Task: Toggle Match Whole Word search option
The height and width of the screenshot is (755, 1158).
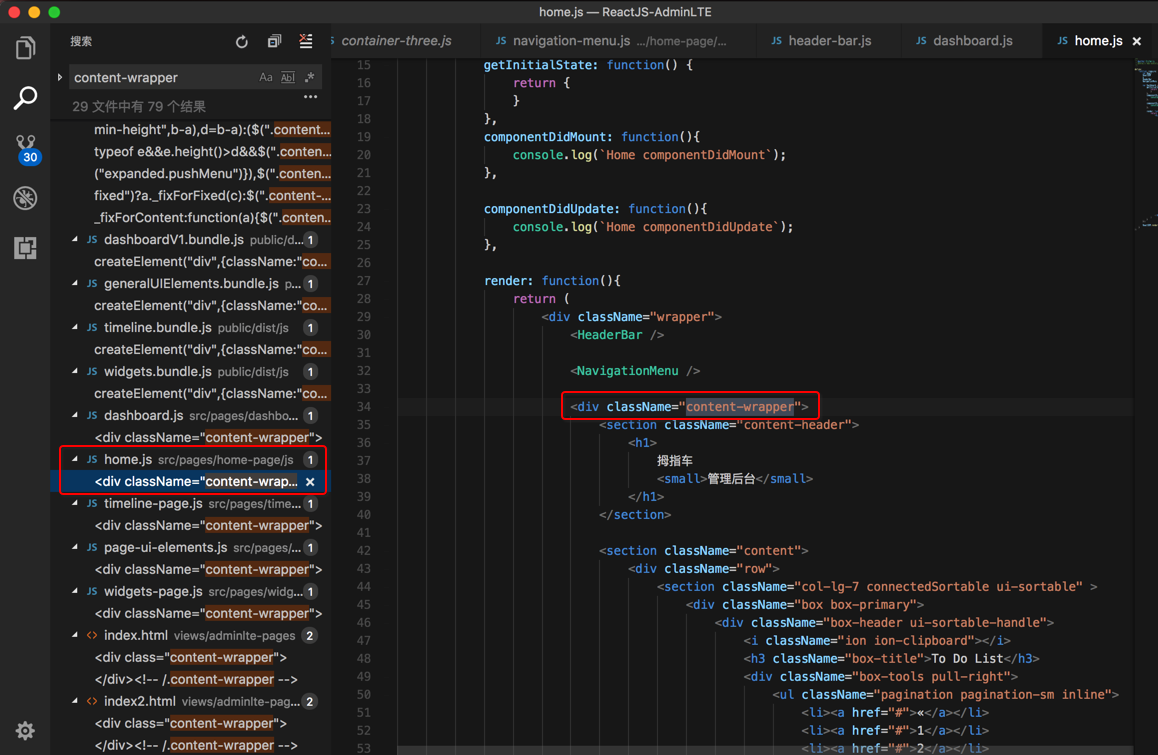Action: [x=288, y=77]
